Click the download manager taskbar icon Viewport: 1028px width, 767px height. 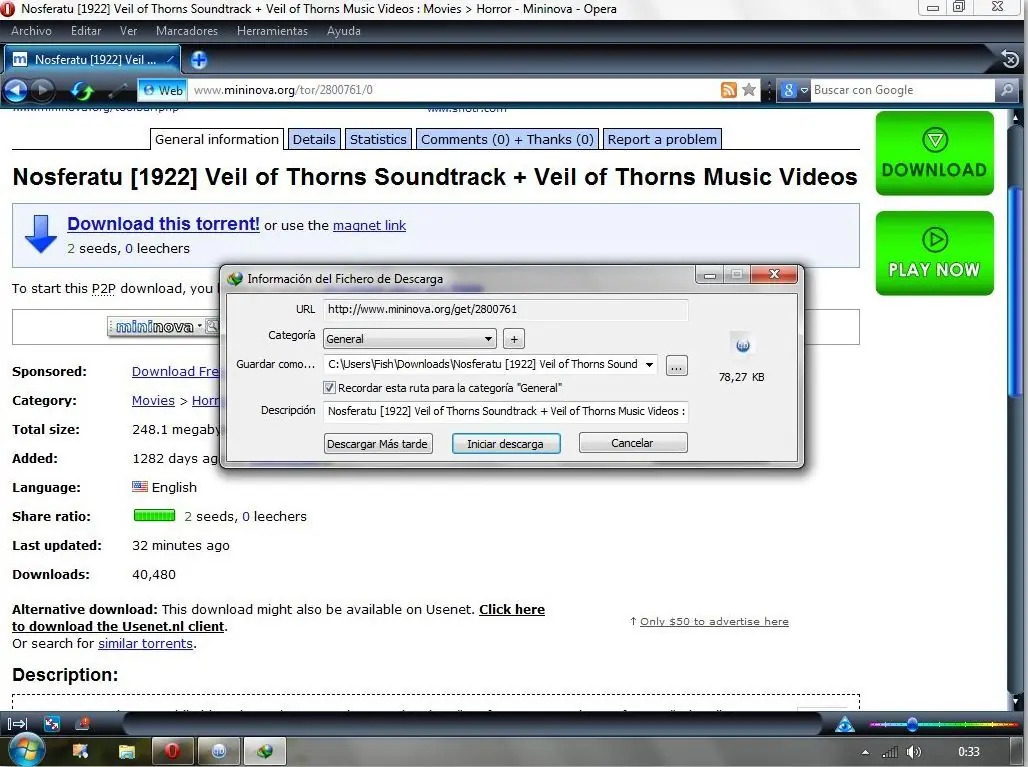click(x=265, y=751)
